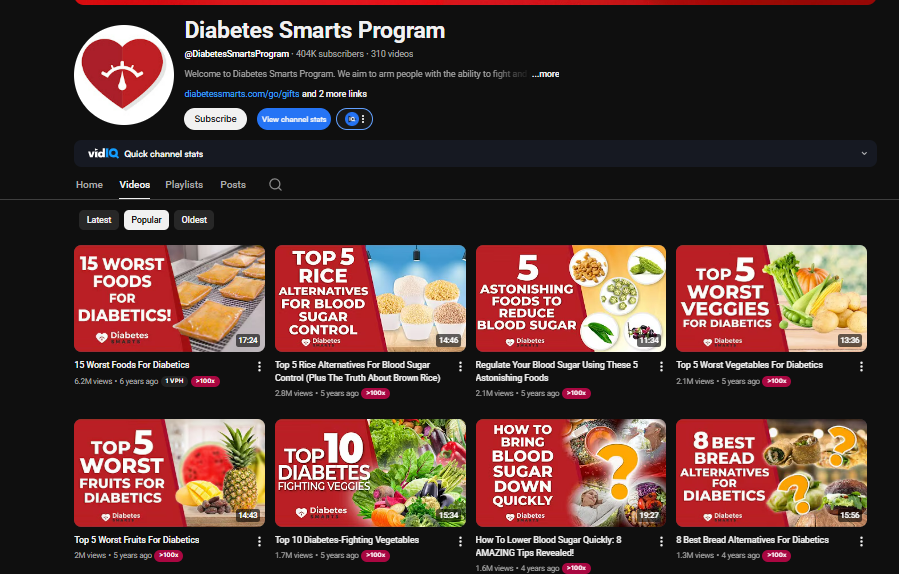Screen dimensions: 899x574
Task: Expand channel description with ...more
Action: 546,74
